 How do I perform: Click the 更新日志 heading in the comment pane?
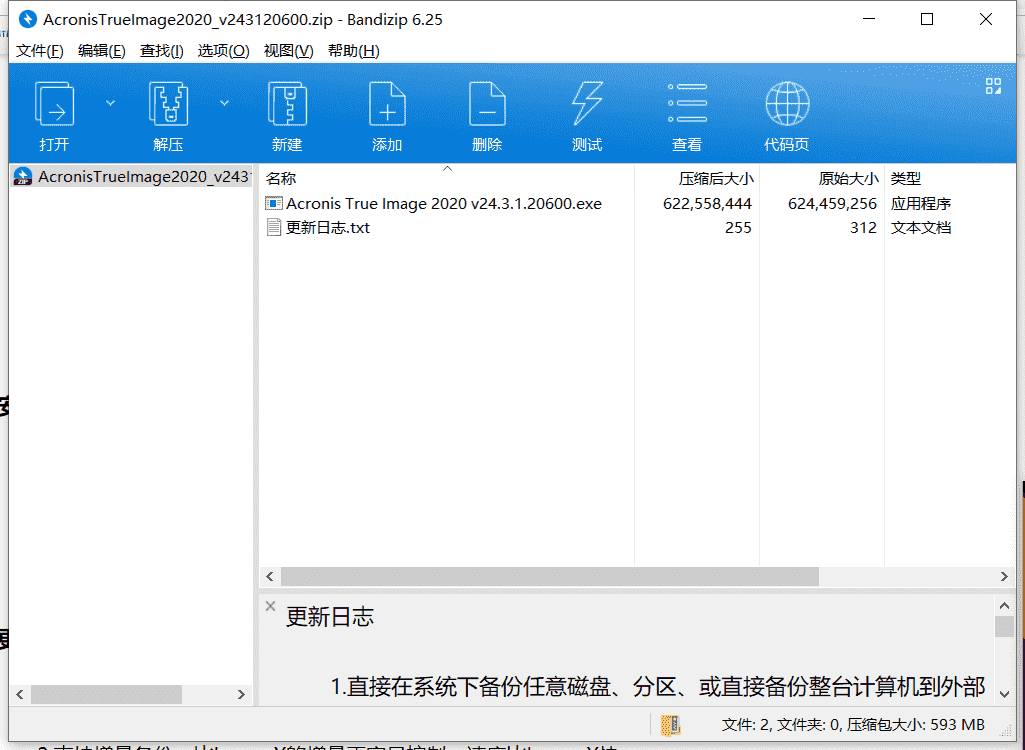click(329, 617)
